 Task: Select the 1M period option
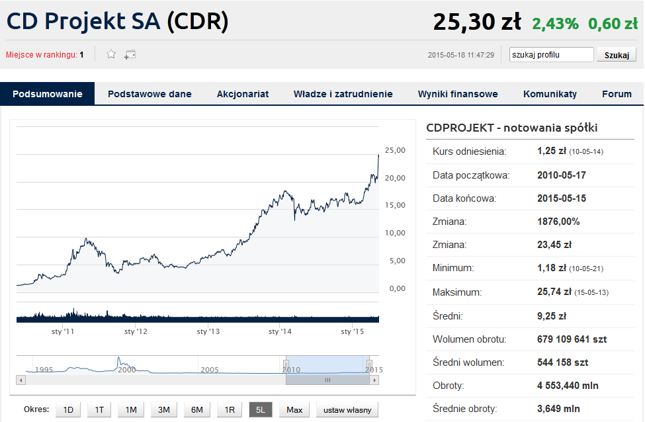[132, 410]
